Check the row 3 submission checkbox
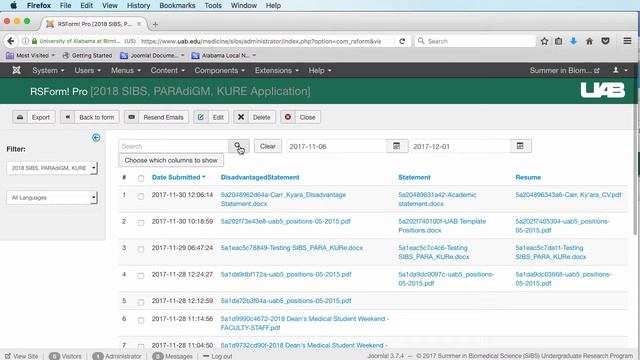The image size is (640, 360). tap(141, 249)
